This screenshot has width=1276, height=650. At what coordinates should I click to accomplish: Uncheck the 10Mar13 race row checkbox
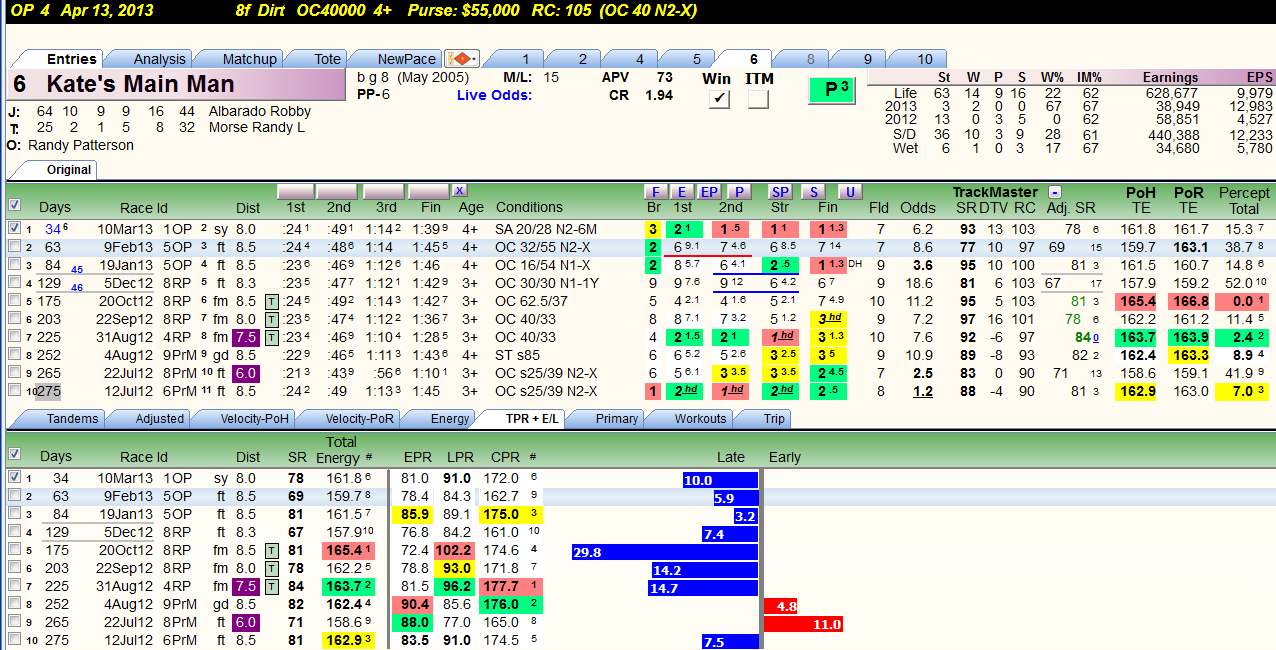click(14, 228)
